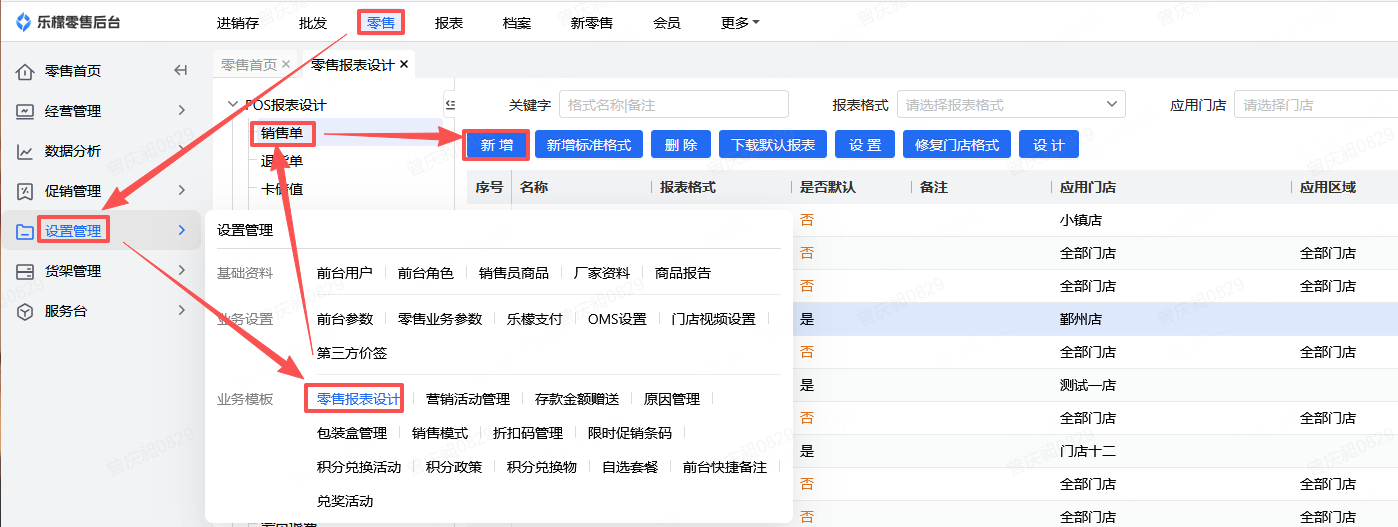Click the 下载默认报表 button
The width and height of the screenshot is (1398, 527).
(x=773, y=145)
